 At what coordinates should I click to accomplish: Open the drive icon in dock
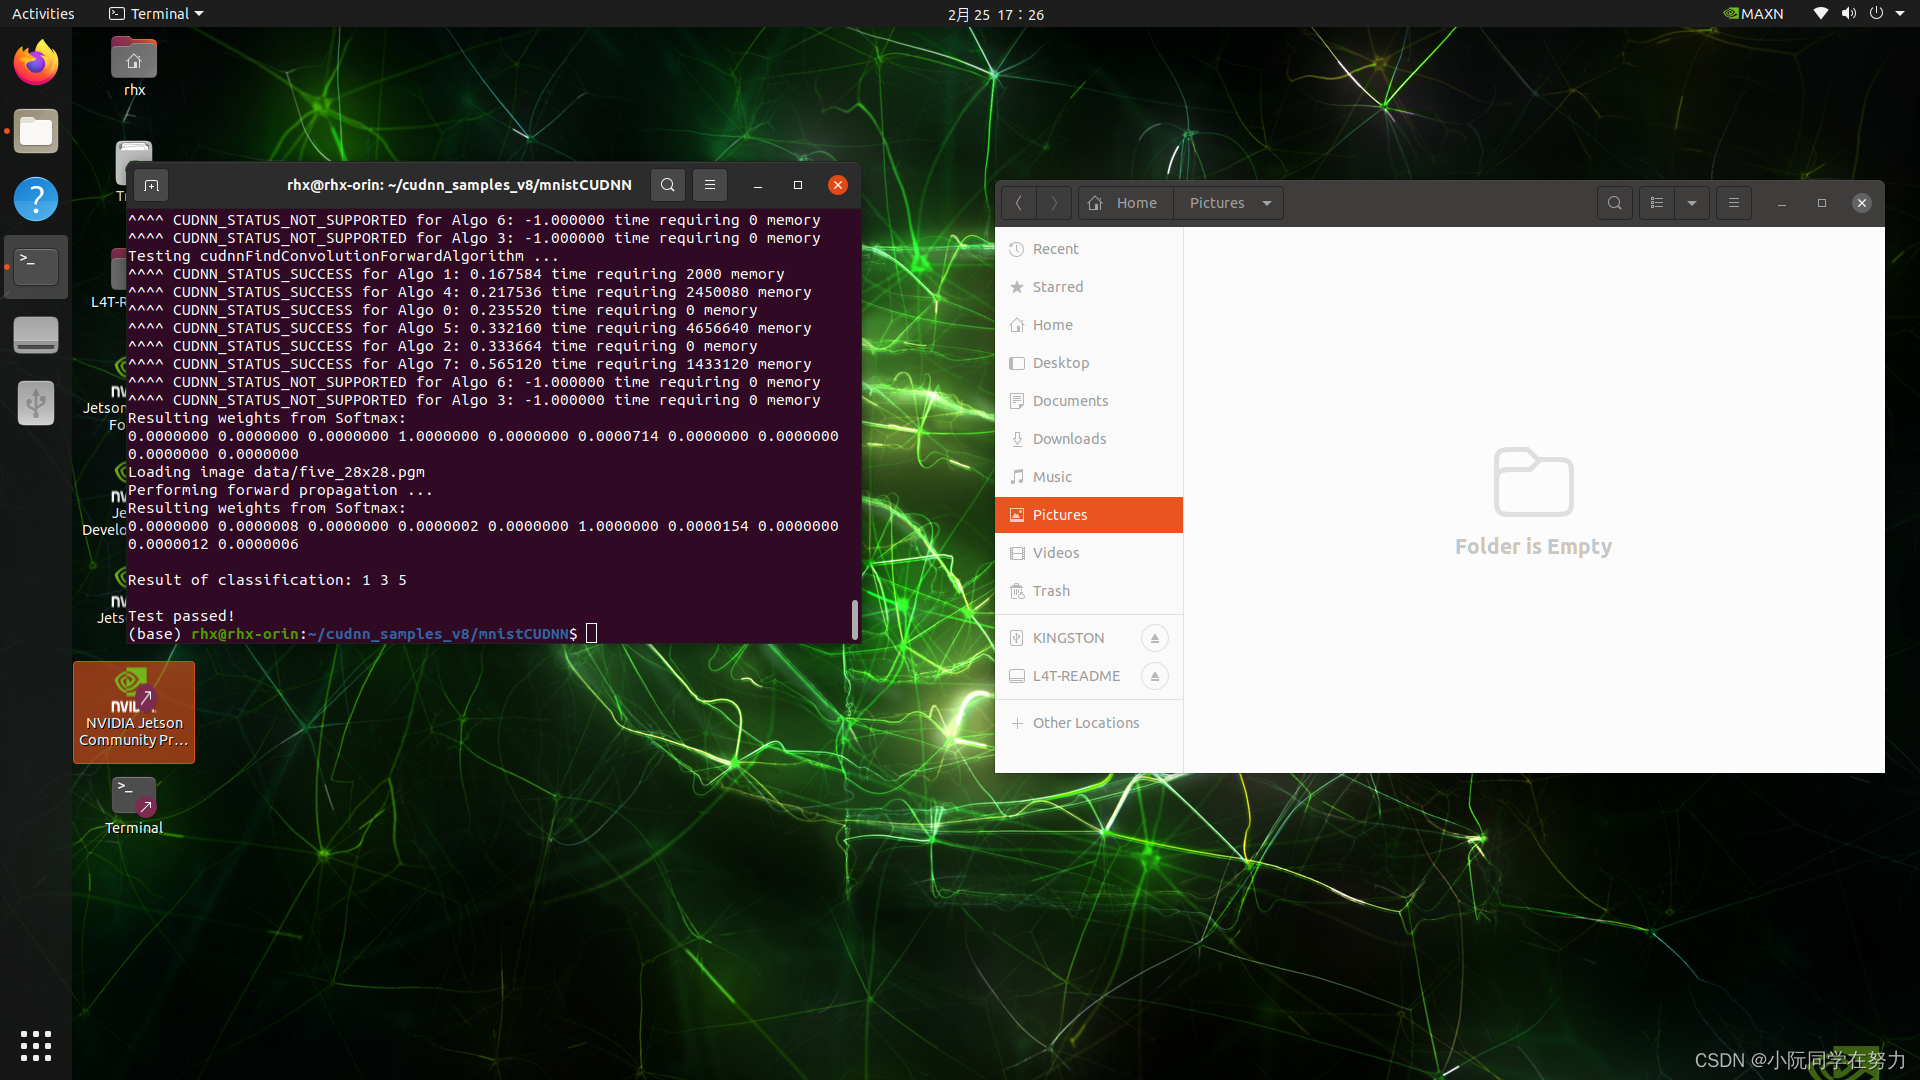coord(36,335)
